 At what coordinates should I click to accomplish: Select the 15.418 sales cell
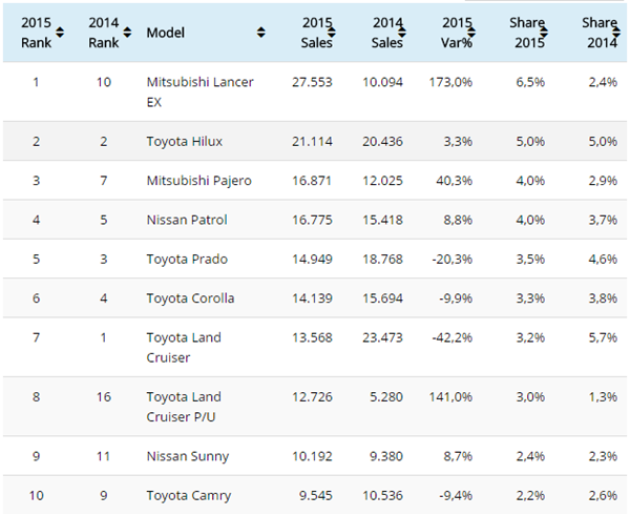[382, 220]
